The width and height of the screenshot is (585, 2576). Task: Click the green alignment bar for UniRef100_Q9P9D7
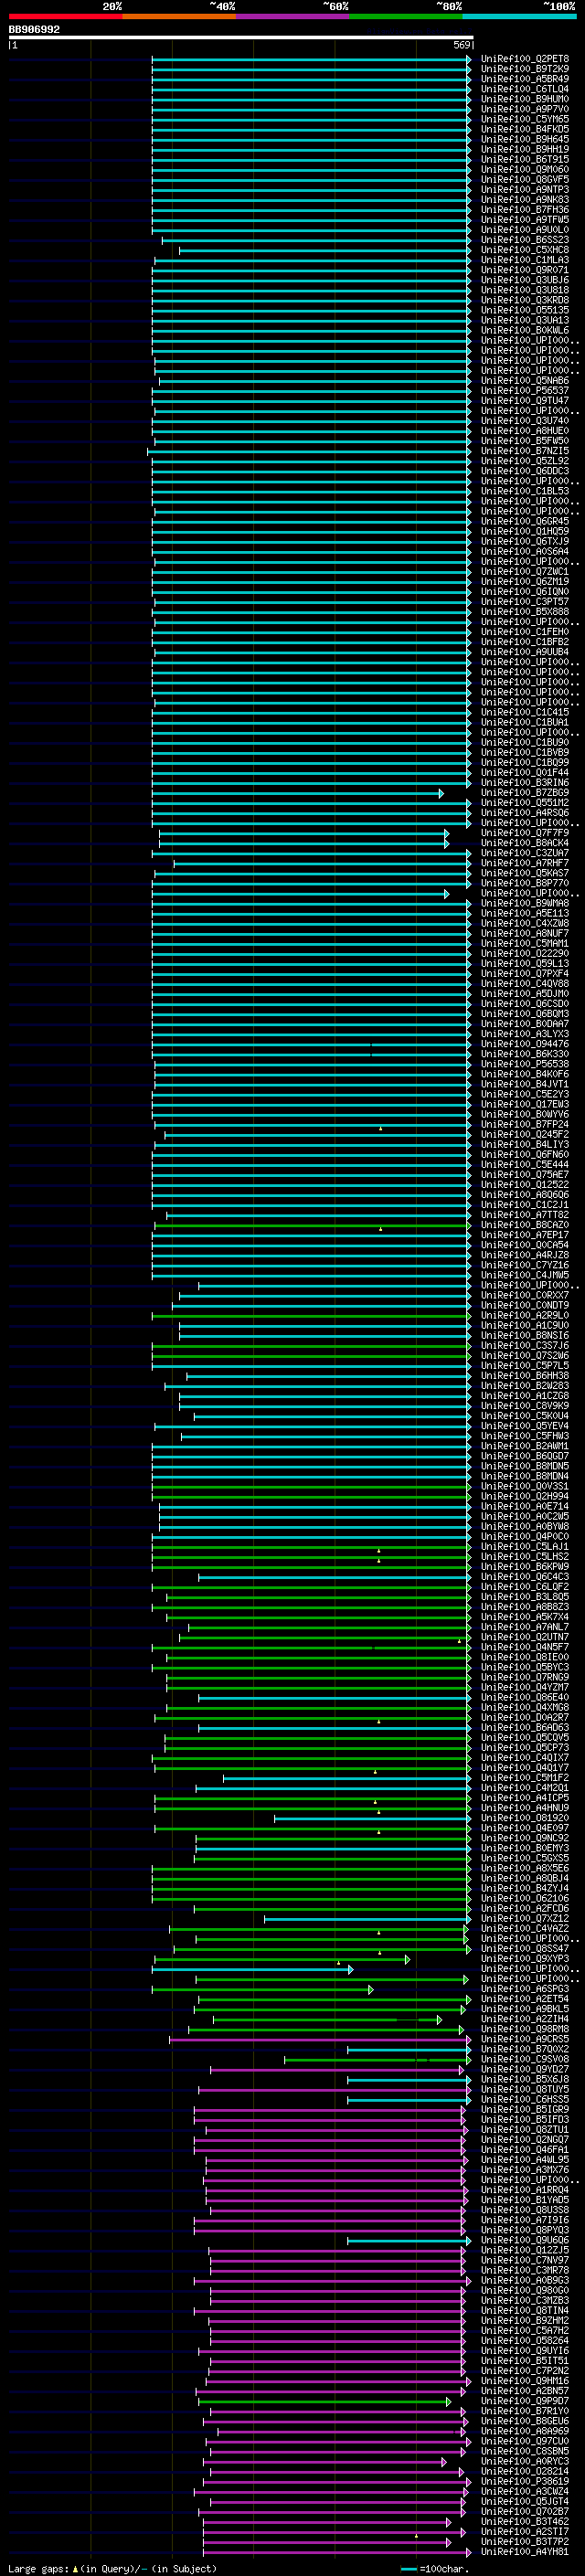(324, 2402)
